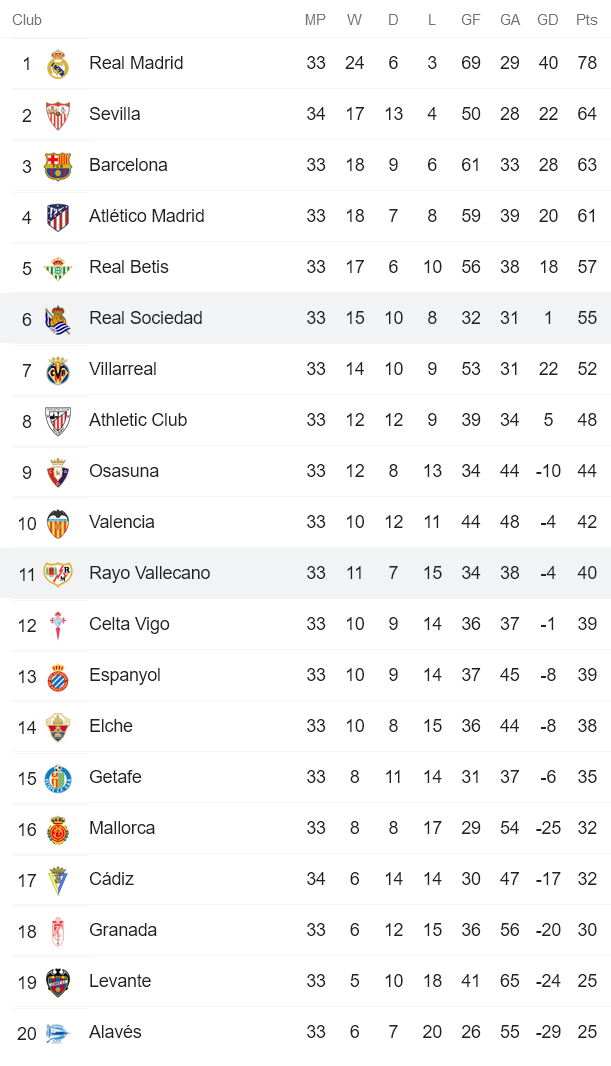Open the Rayo Vallecano team page
The width and height of the screenshot is (611, 1066).
click(147, 572)
